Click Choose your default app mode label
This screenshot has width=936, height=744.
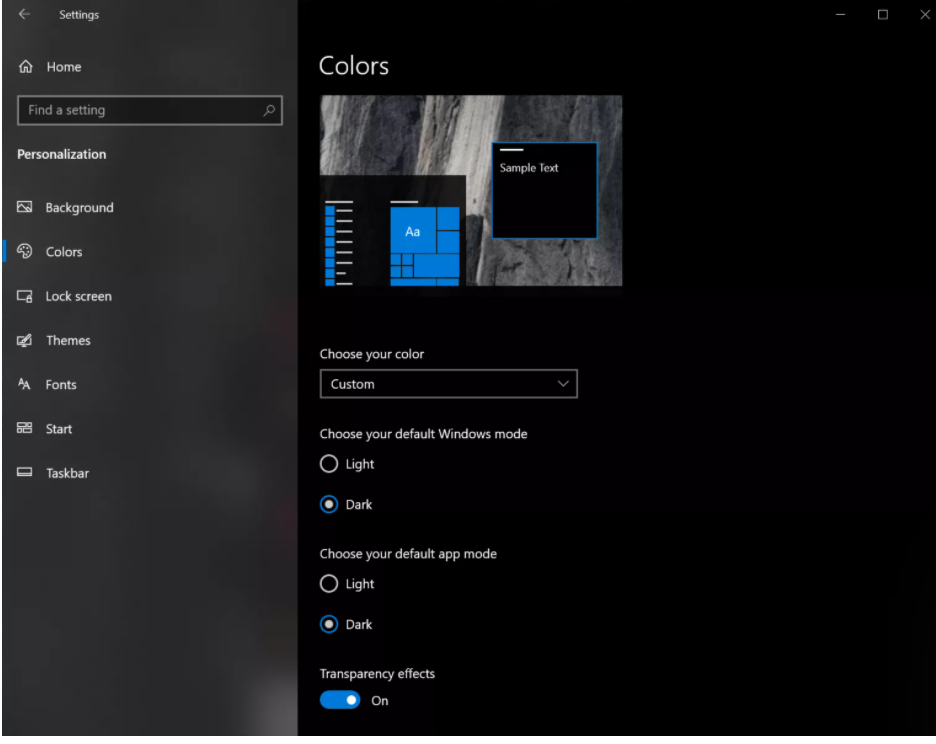pyautogui.click(x=408, y=554)
